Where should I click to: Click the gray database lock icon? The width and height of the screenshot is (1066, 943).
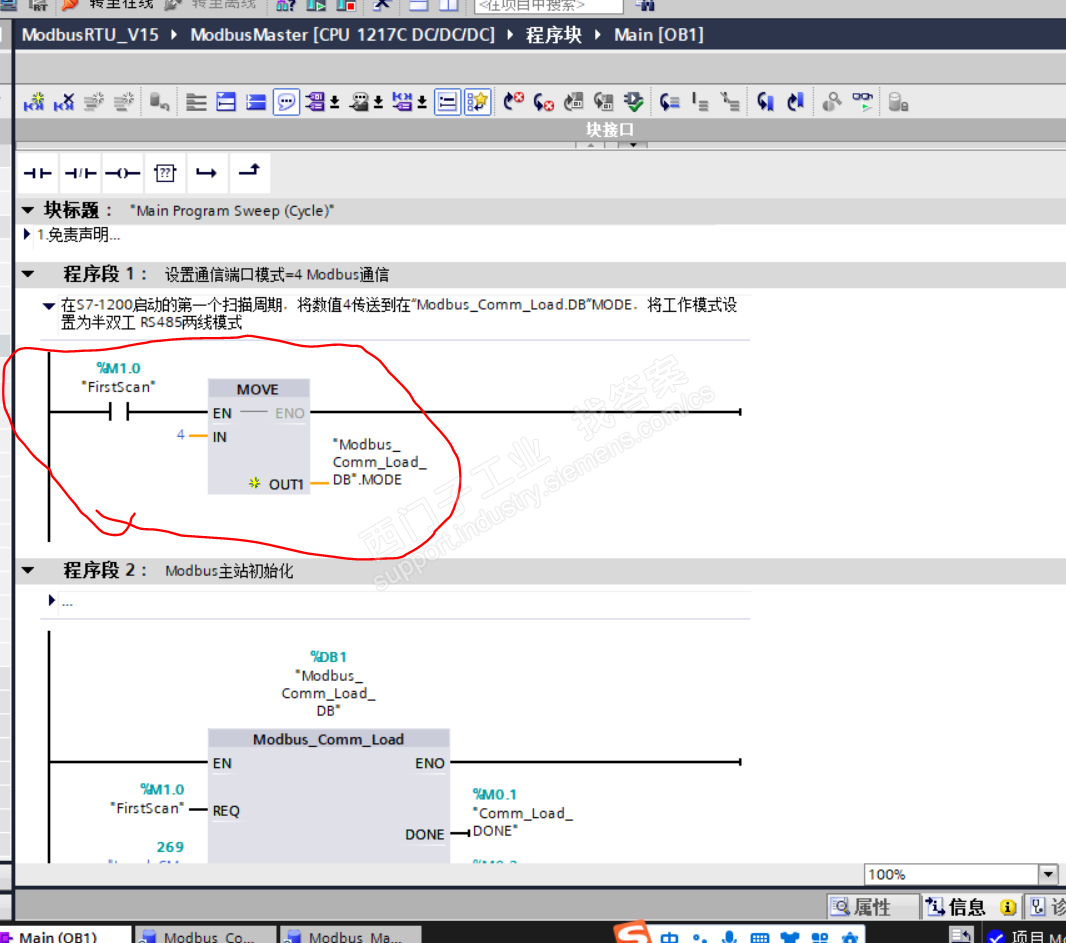(x=897, y=102)
